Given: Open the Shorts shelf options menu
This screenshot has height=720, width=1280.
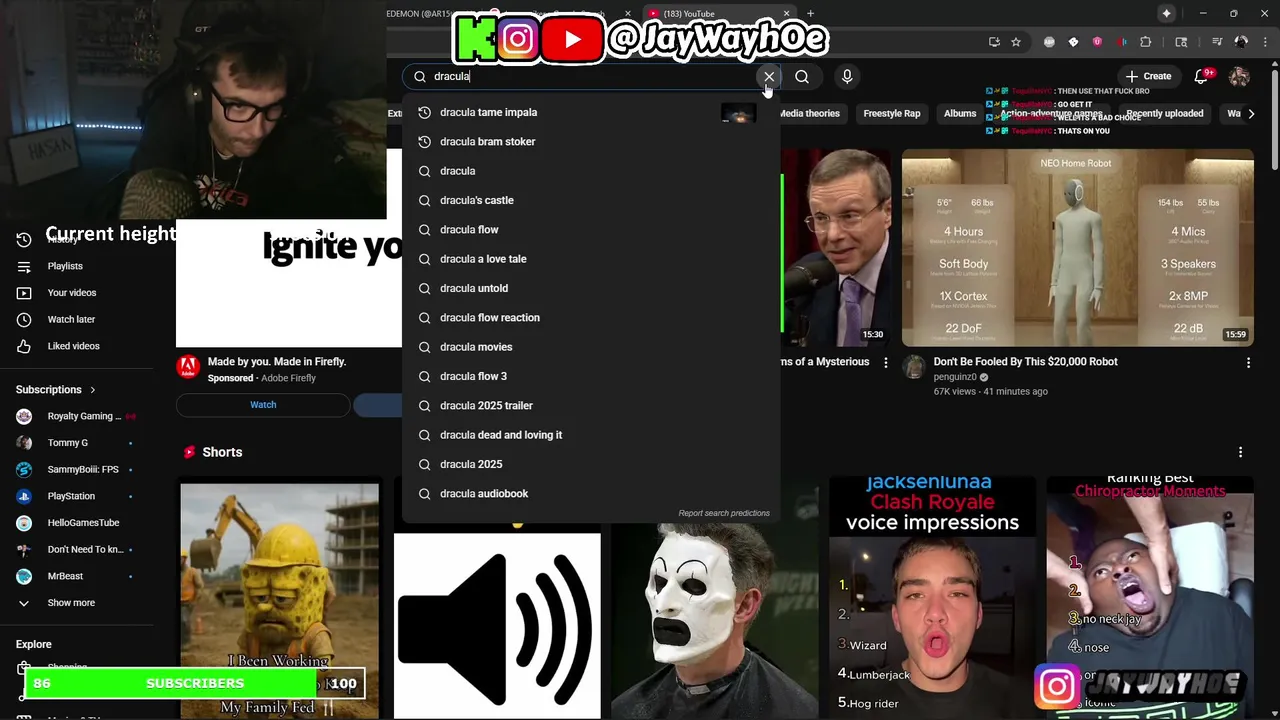Looking at the screenshot, I should pyautogui.click(x=1240, y=452).
